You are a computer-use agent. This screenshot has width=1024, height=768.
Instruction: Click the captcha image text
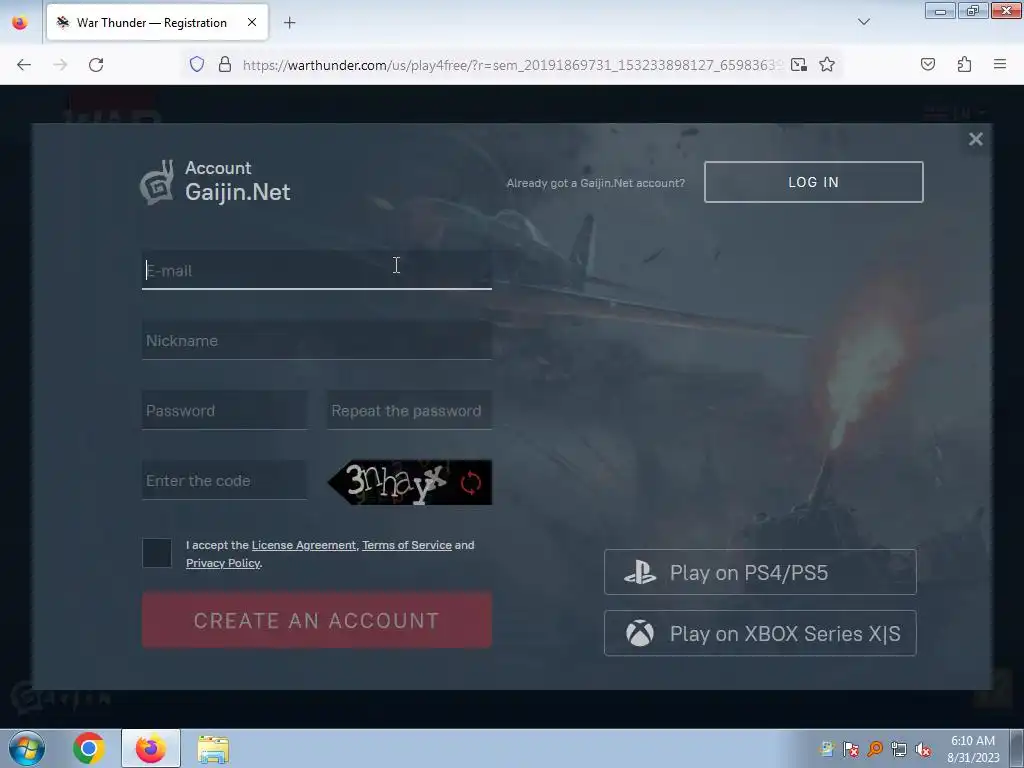[396, 483]
